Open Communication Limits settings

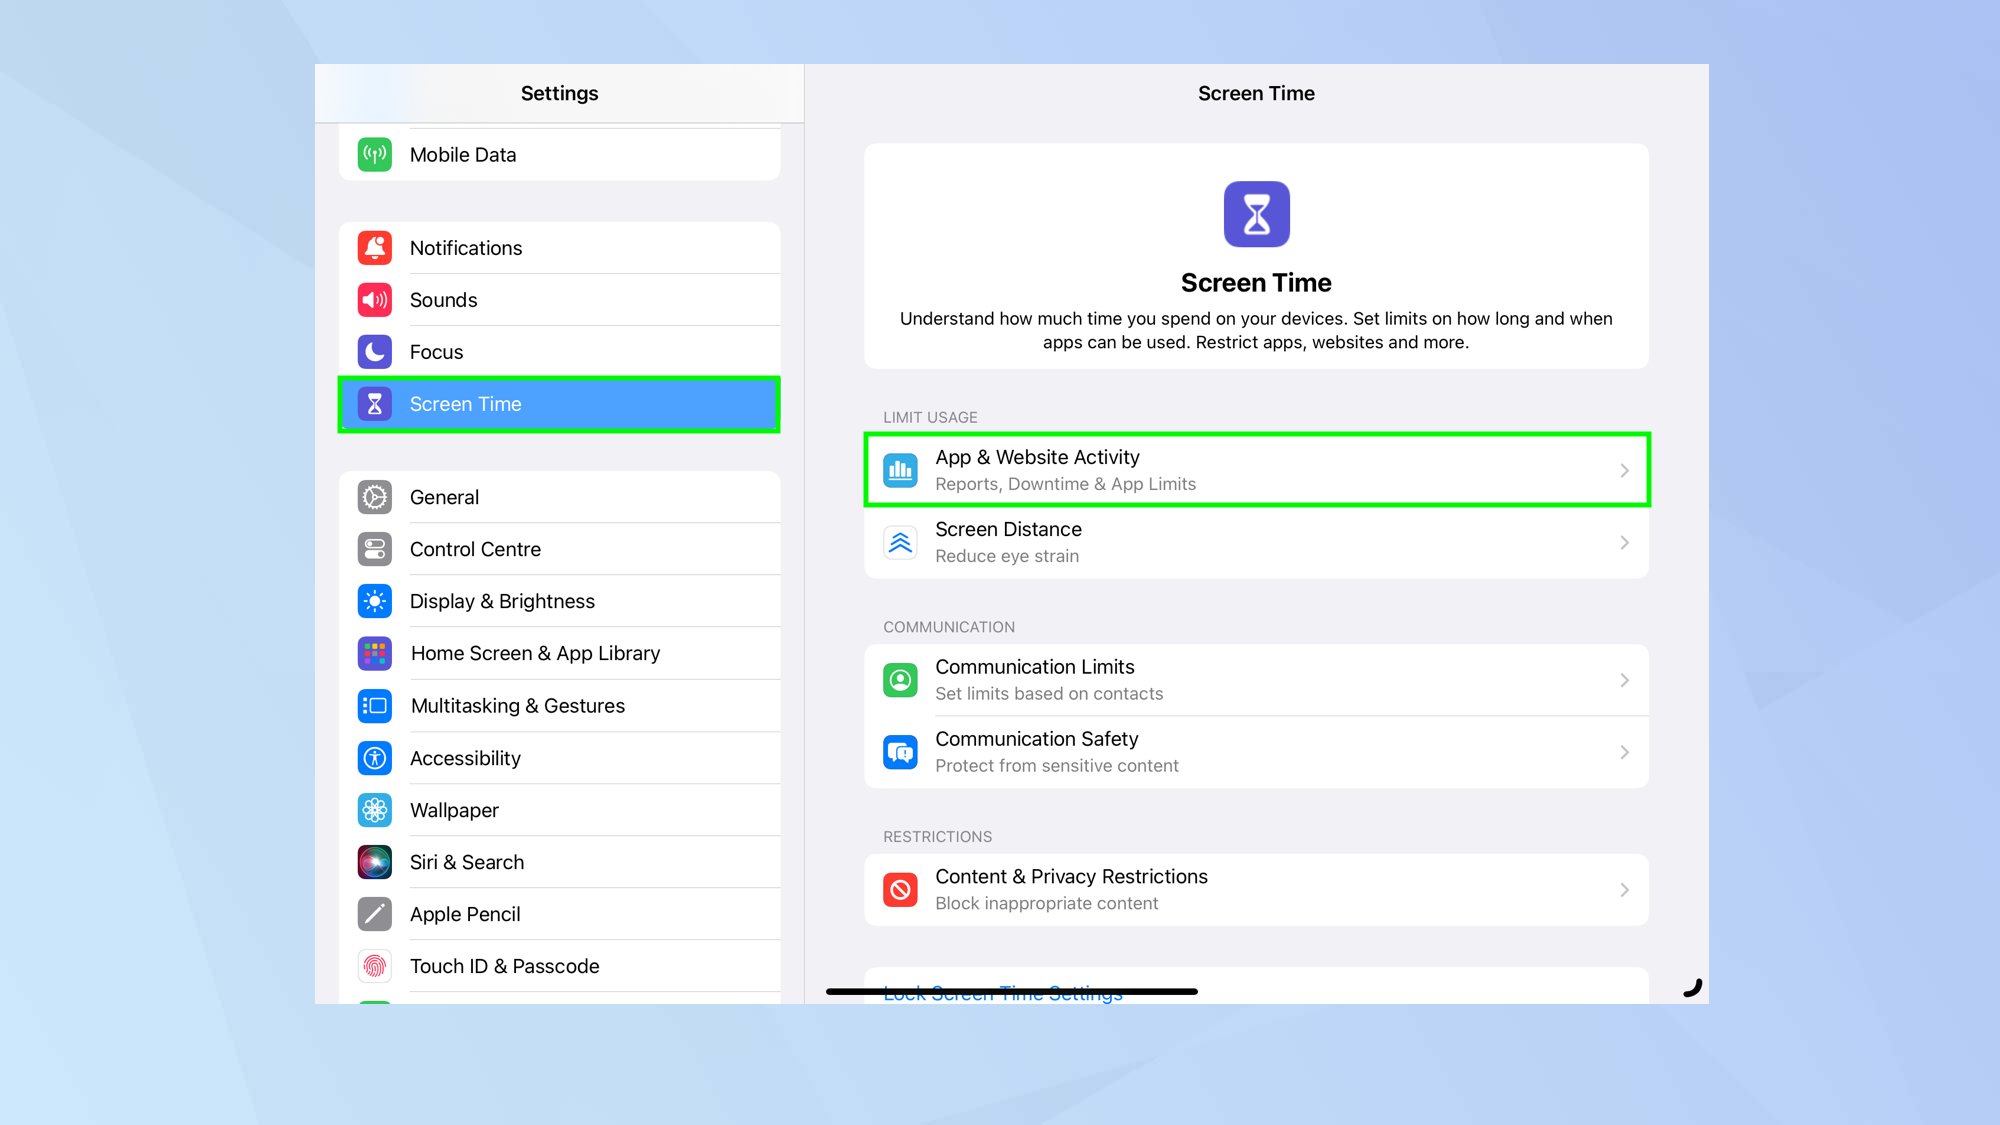(x=1255, y=679)
